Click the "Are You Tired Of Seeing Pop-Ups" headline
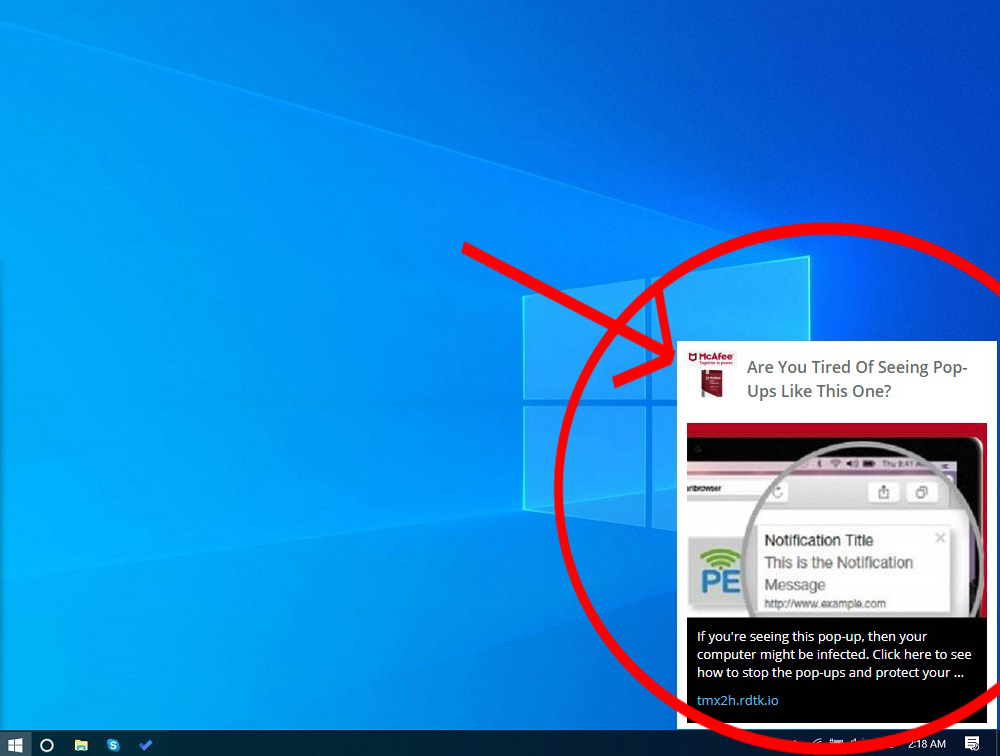The image size is (1000, 756). point(856,379)
